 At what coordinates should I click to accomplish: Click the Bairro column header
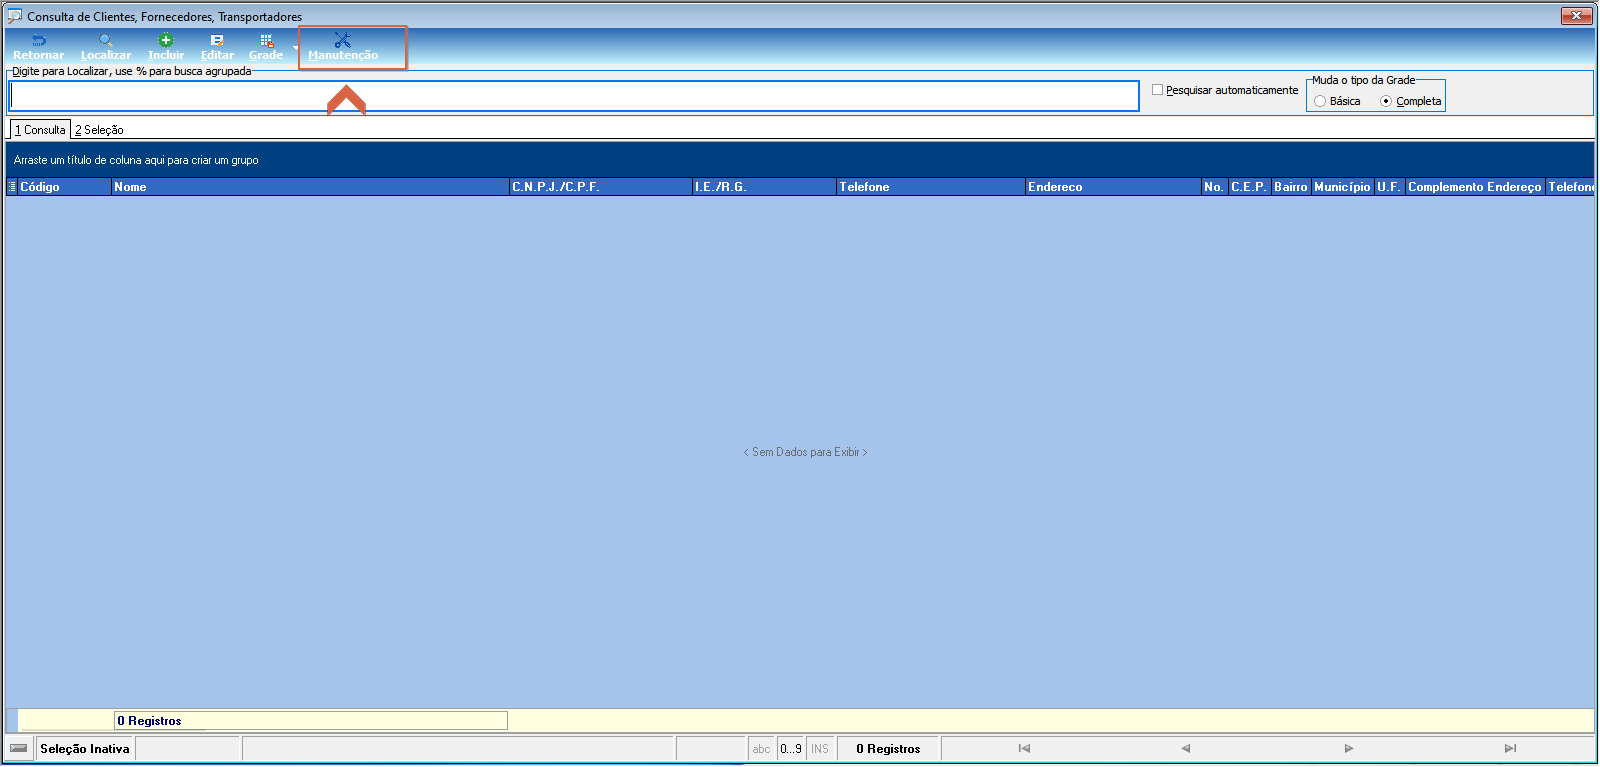1291,187
